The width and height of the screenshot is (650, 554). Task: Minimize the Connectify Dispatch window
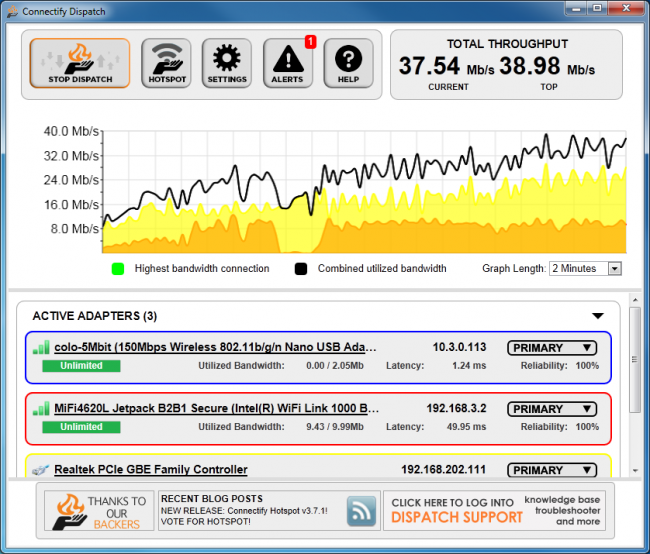(576, 7)
